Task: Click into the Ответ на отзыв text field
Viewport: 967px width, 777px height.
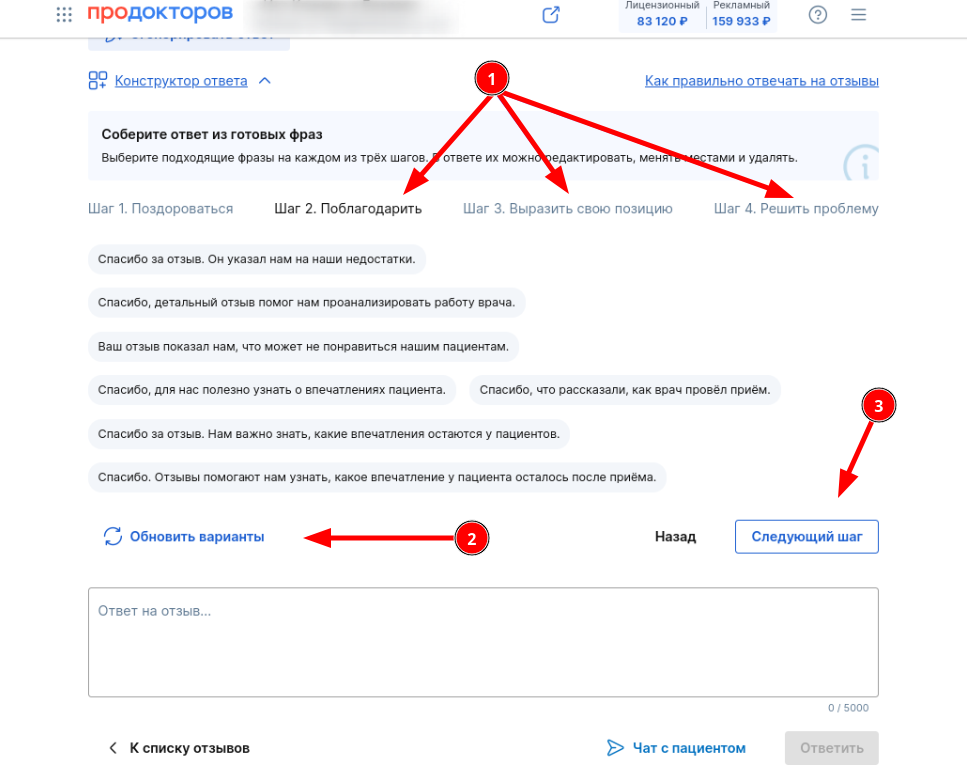Action: pos(484,642)
